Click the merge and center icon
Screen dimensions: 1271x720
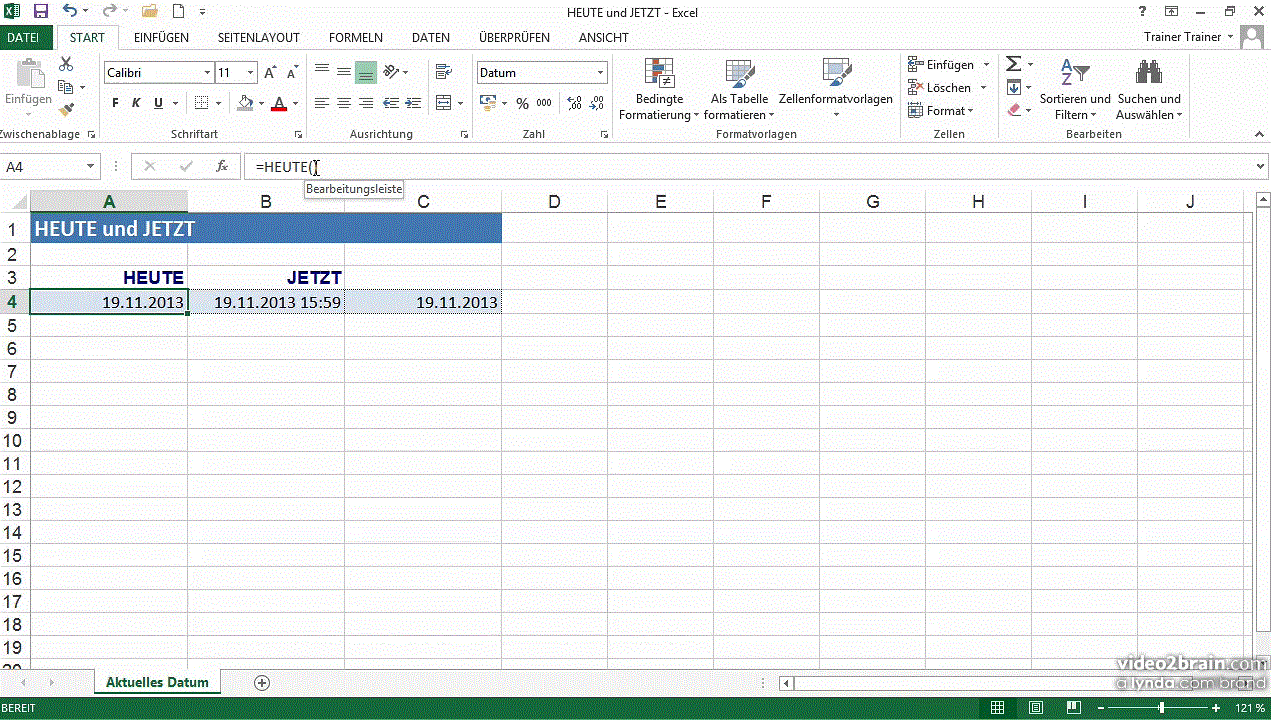pyautogui.click(x=443, y=103)
